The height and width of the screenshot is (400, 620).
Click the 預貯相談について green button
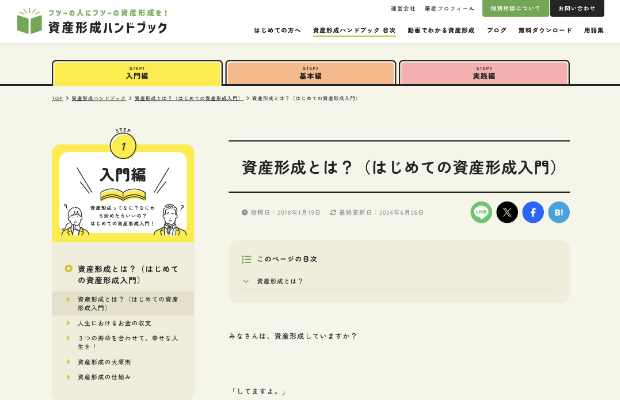coord(515,8)
